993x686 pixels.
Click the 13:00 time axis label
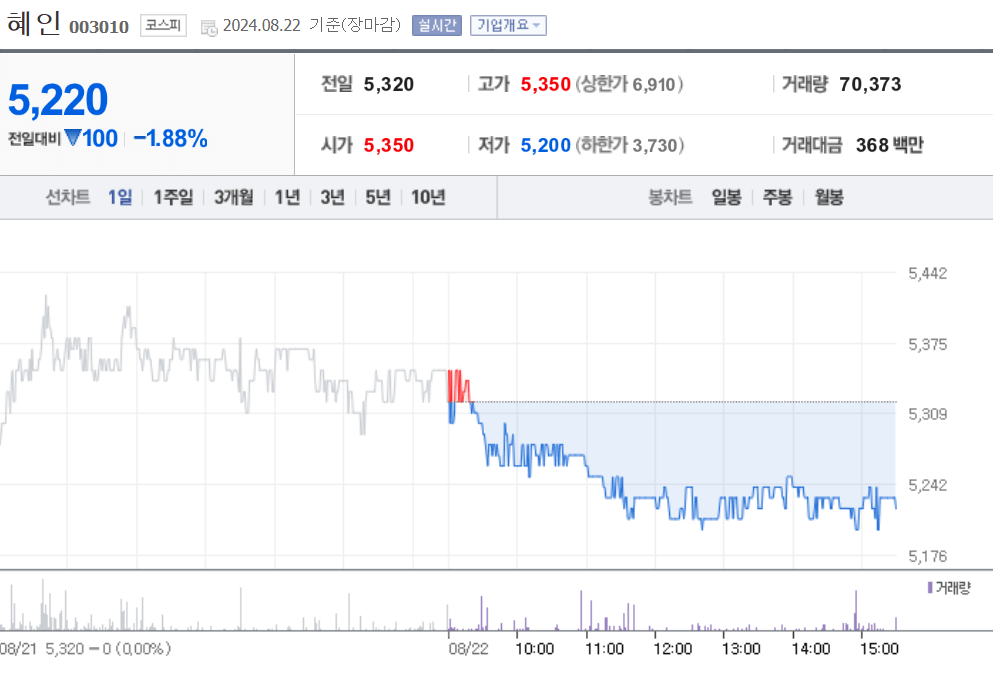coord(741,649)
